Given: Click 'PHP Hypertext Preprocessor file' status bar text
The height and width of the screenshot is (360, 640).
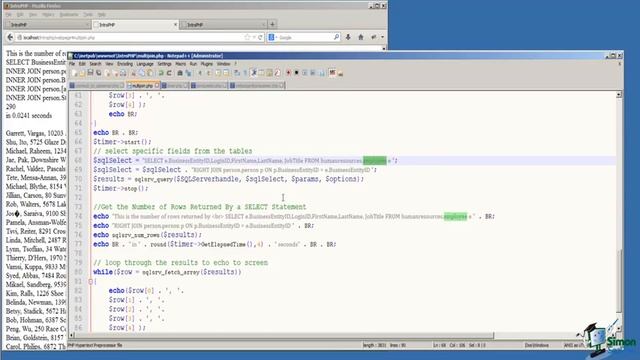Looking at the screenshot, I should 95,345.
